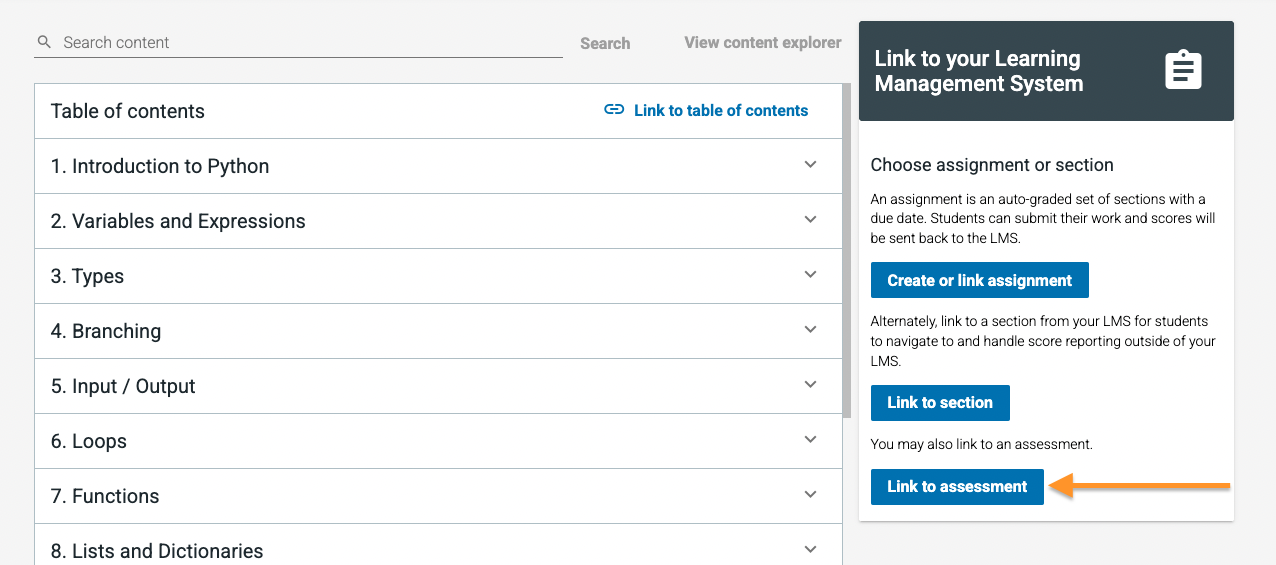Open chapter 6. Loops row
1276x565 pixels.
tap(438, 441)
